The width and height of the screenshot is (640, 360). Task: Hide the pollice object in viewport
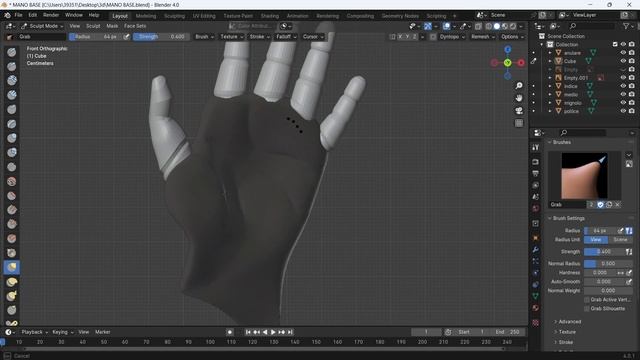pyautogui.click(x=623, y=111)
